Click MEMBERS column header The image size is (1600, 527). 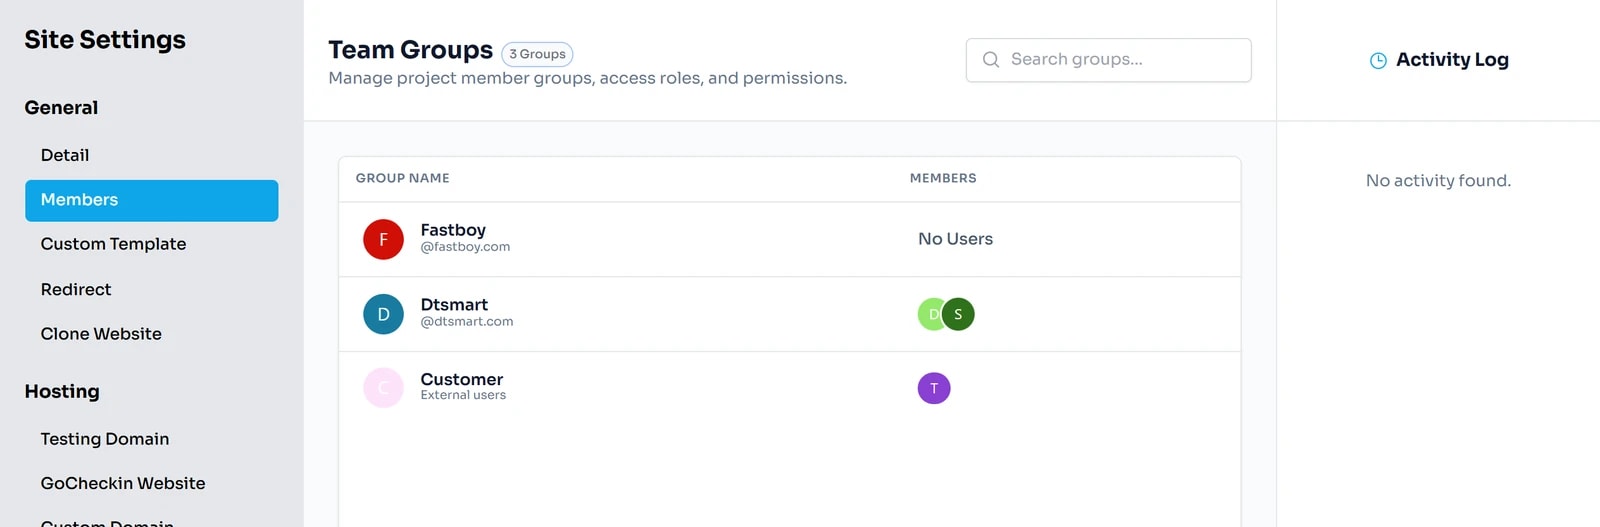tap(943, 178)
